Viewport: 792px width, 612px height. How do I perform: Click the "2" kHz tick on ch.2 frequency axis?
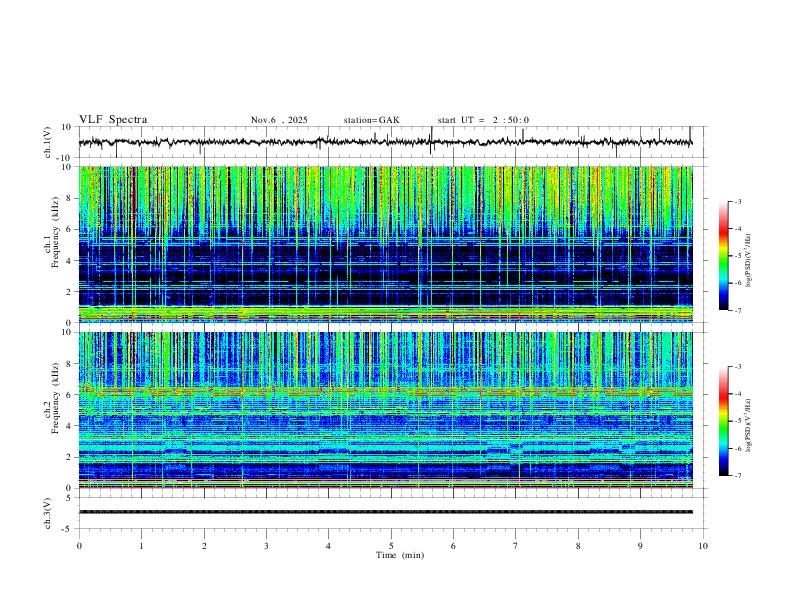pos(70,457)
